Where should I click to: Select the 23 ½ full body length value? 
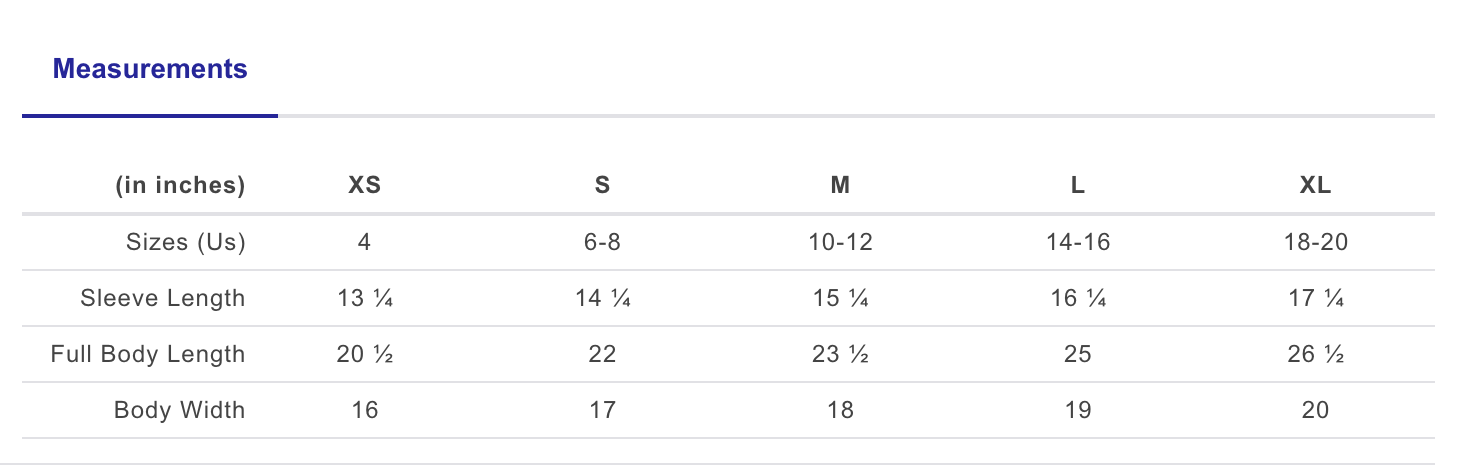click(840, 354)
